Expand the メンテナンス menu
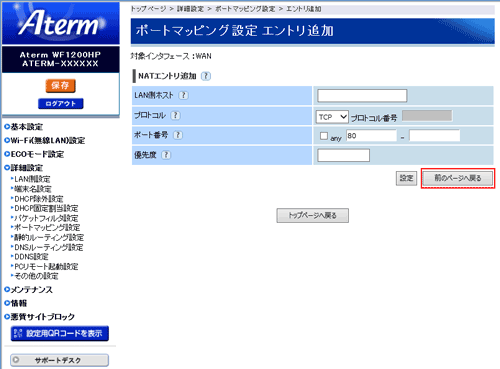 click(x=29, y=290)
